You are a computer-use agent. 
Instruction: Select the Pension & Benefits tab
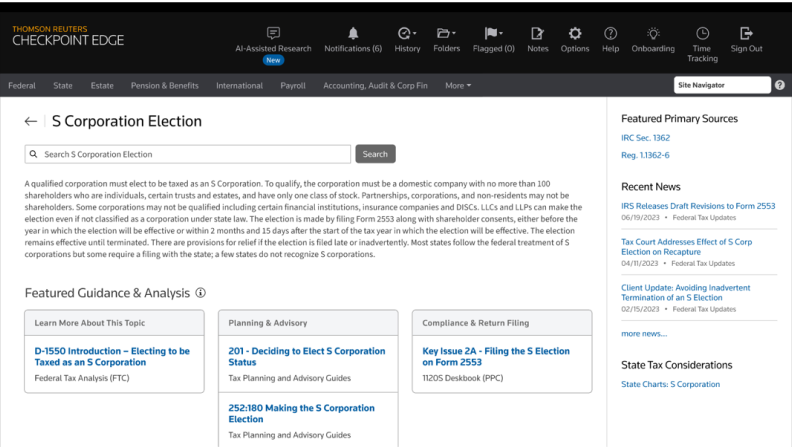pos(165,86)
